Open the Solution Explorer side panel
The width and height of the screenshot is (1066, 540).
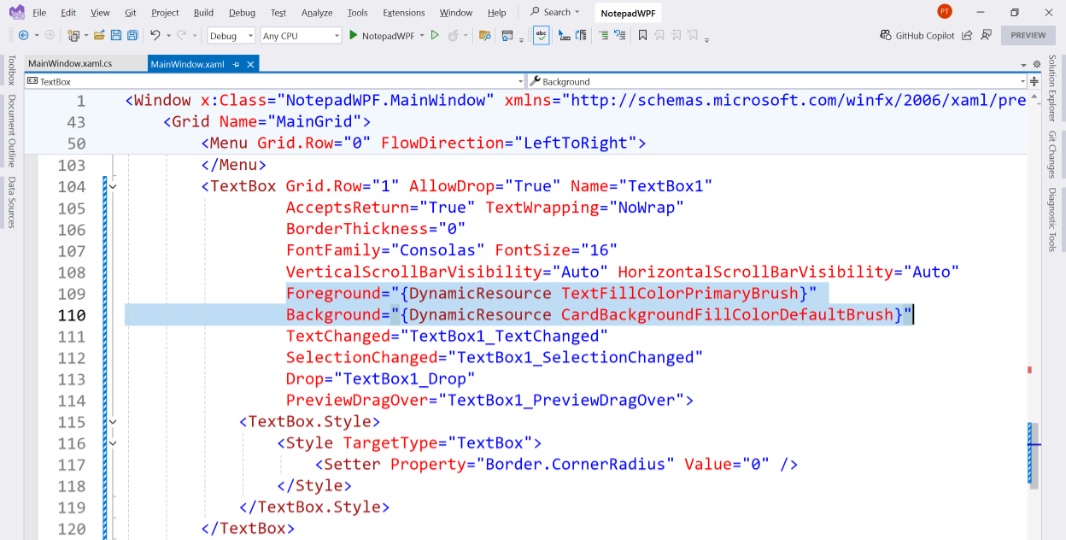pyautogui.click(x=1052, y=88)
